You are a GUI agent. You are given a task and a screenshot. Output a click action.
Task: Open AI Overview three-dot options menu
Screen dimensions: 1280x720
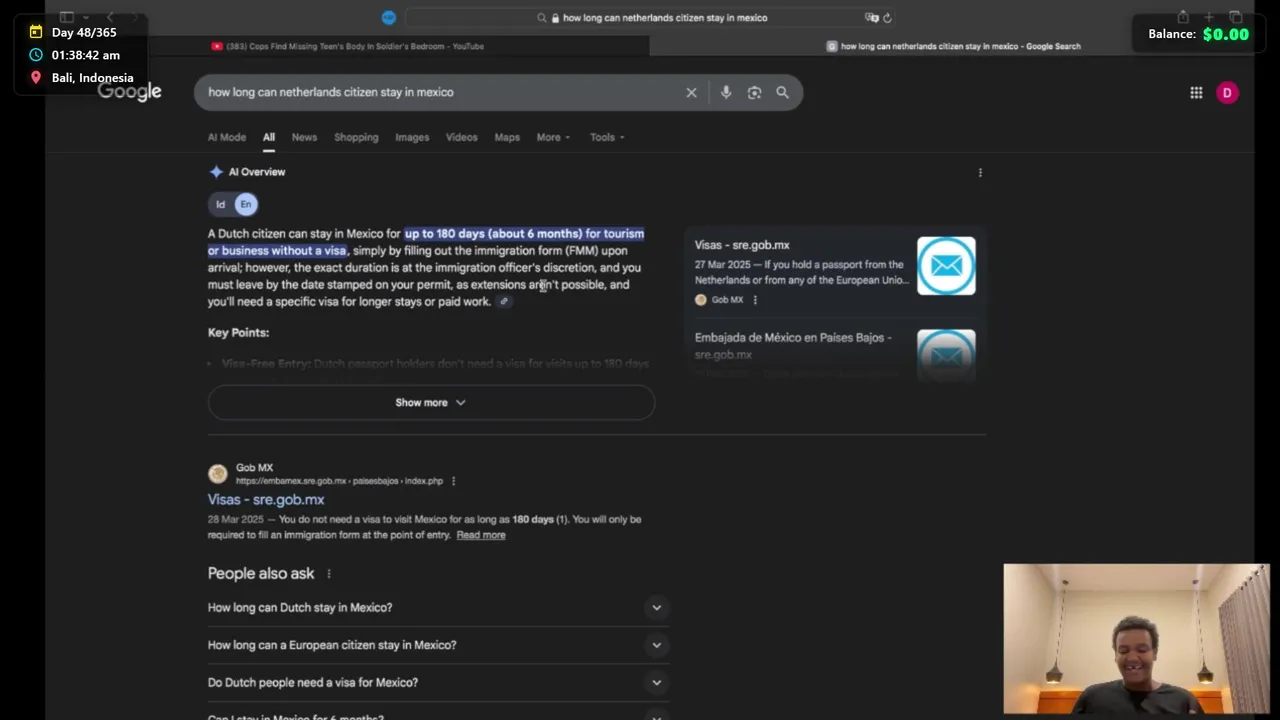[980, 172]
